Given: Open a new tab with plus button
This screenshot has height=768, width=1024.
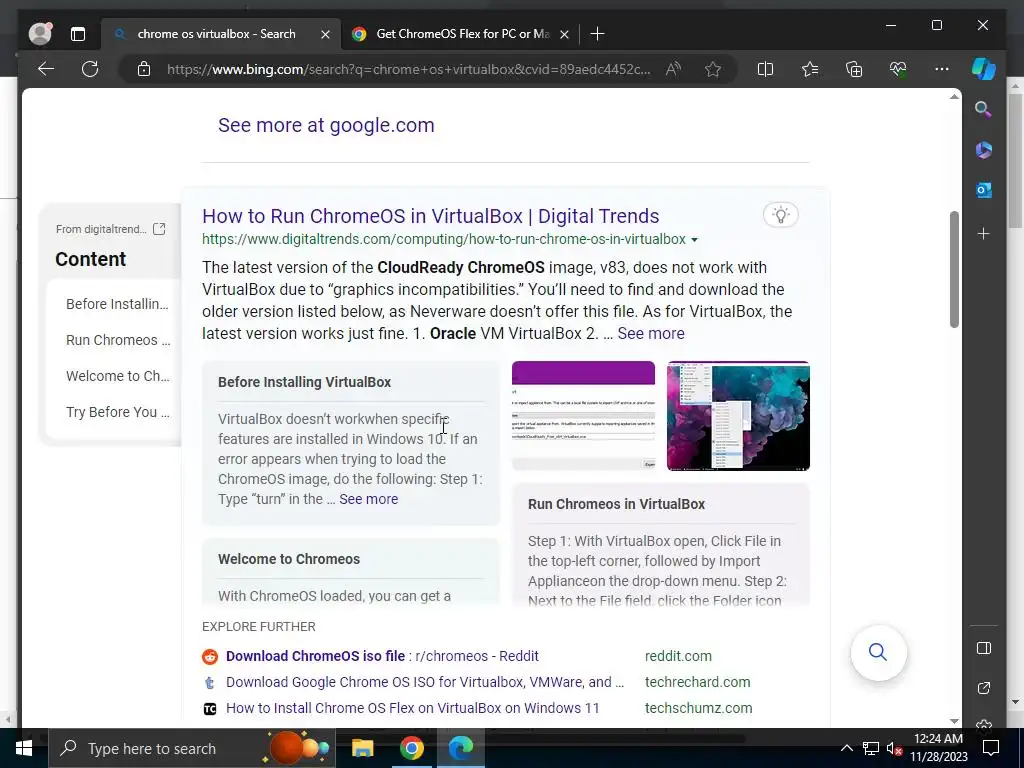Looking at the screenshot, I should (597, 34).
